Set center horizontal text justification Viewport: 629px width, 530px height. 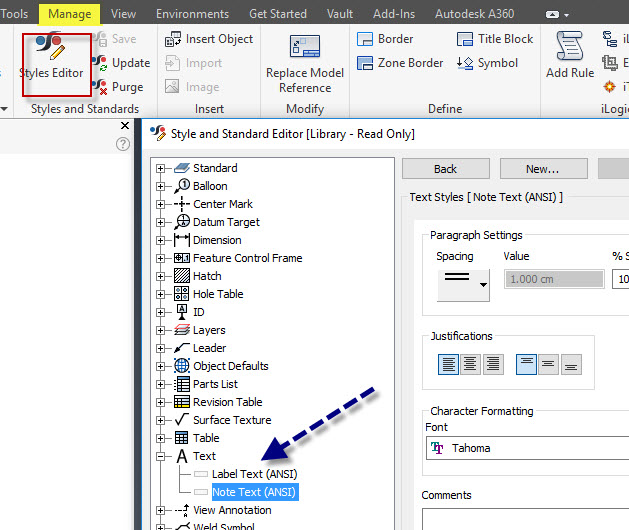[470, 365]
